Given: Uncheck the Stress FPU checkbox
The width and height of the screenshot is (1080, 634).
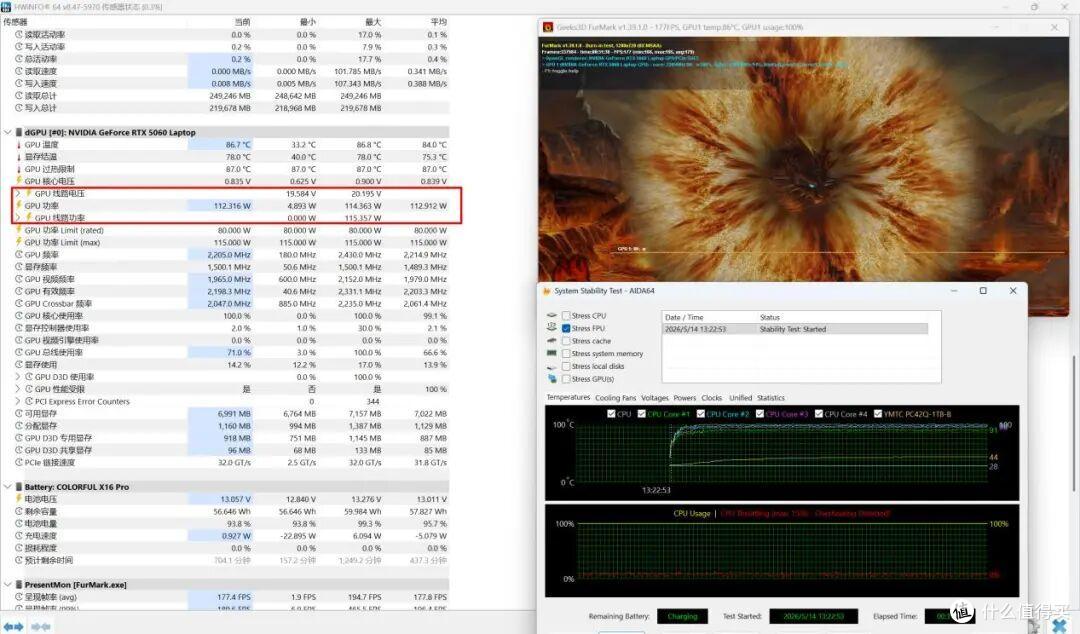Looking at the screenshot, I should (565, 328).
